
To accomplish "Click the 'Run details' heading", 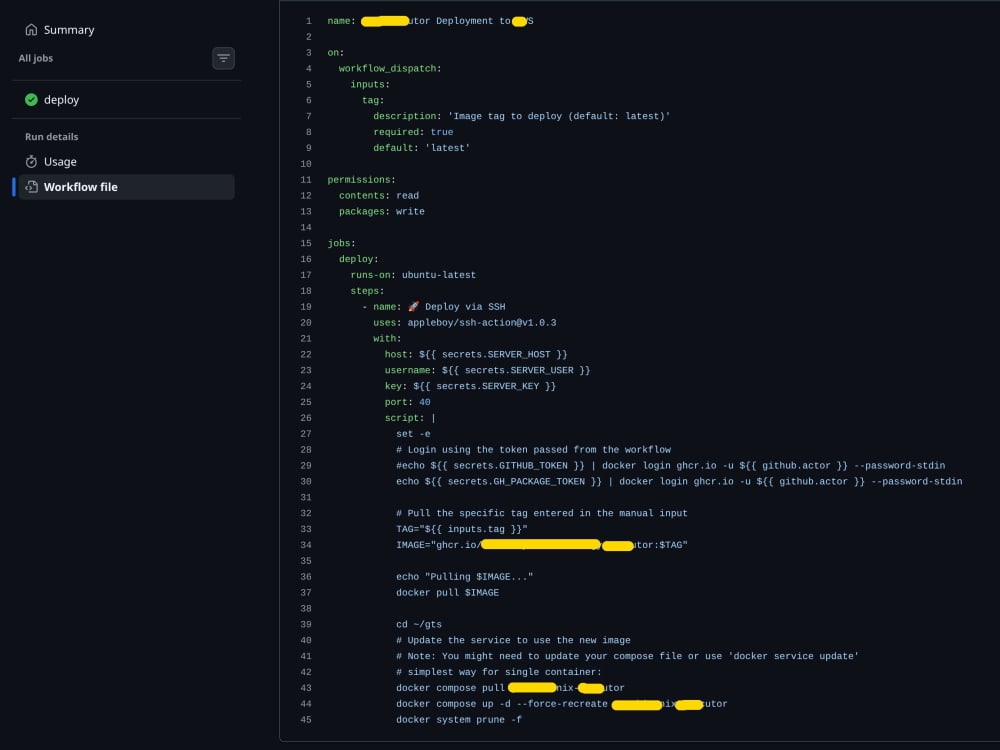I will click(52, 137).
